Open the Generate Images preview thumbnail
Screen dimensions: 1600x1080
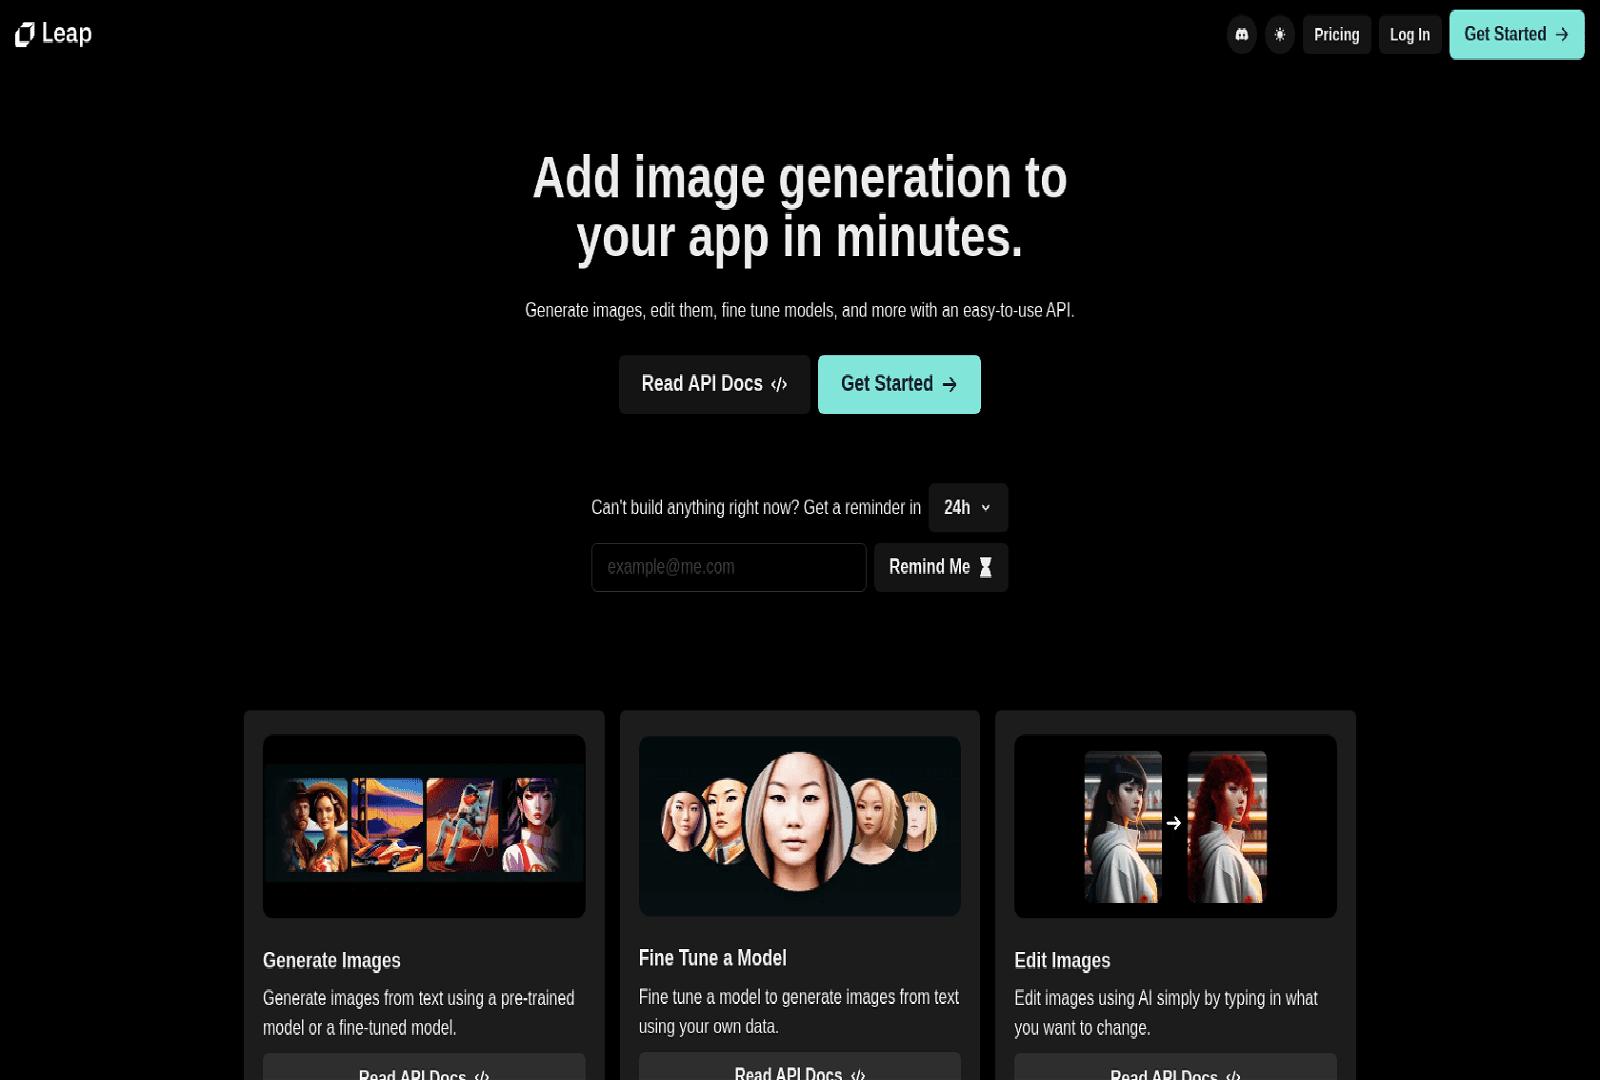point(424,826)
